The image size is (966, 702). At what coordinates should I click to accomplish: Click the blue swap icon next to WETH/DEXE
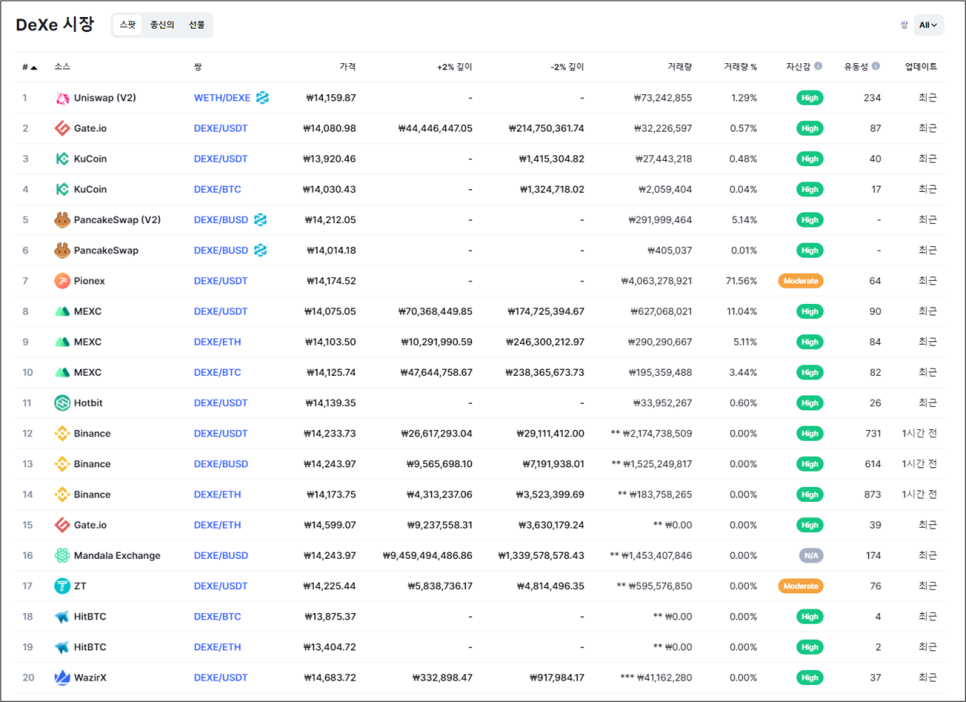(x=262, y=98)
